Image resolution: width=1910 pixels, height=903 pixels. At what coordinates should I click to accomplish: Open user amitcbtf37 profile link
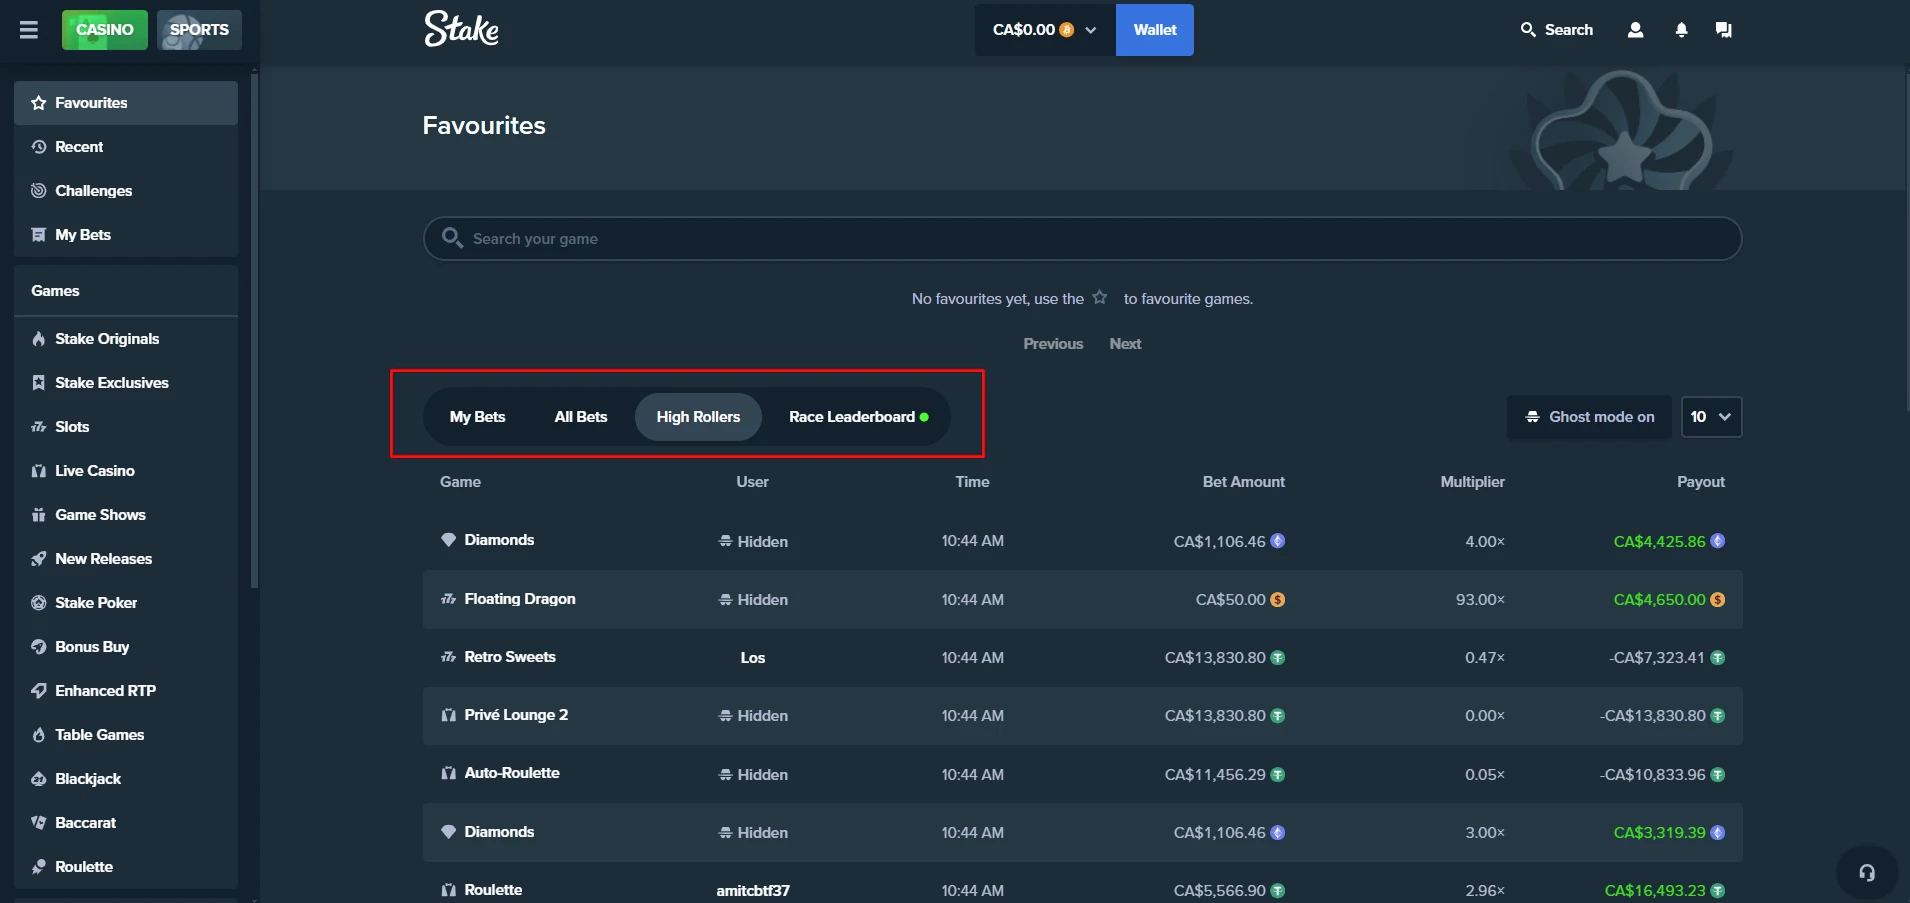753,890
